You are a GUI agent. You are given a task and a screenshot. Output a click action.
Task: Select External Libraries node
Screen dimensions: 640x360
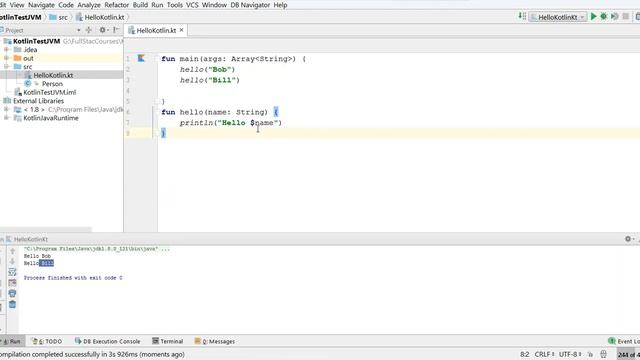pos(38,101)
